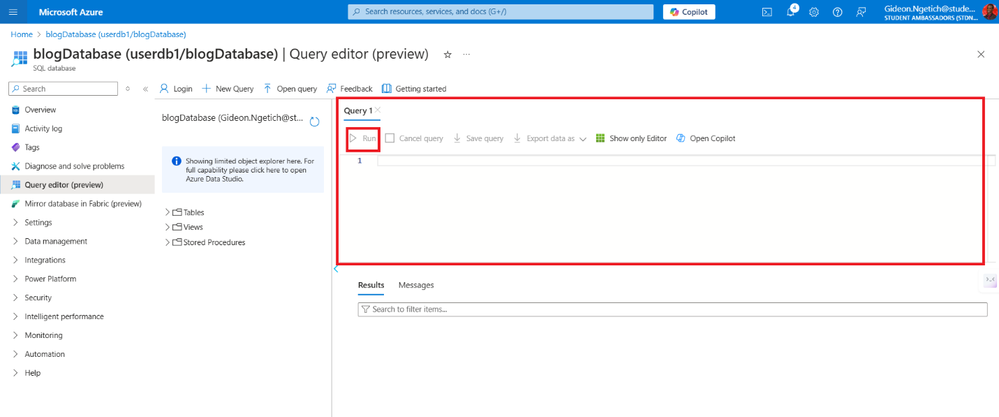Run the current query
999x417 pixels.
[363, 138]
